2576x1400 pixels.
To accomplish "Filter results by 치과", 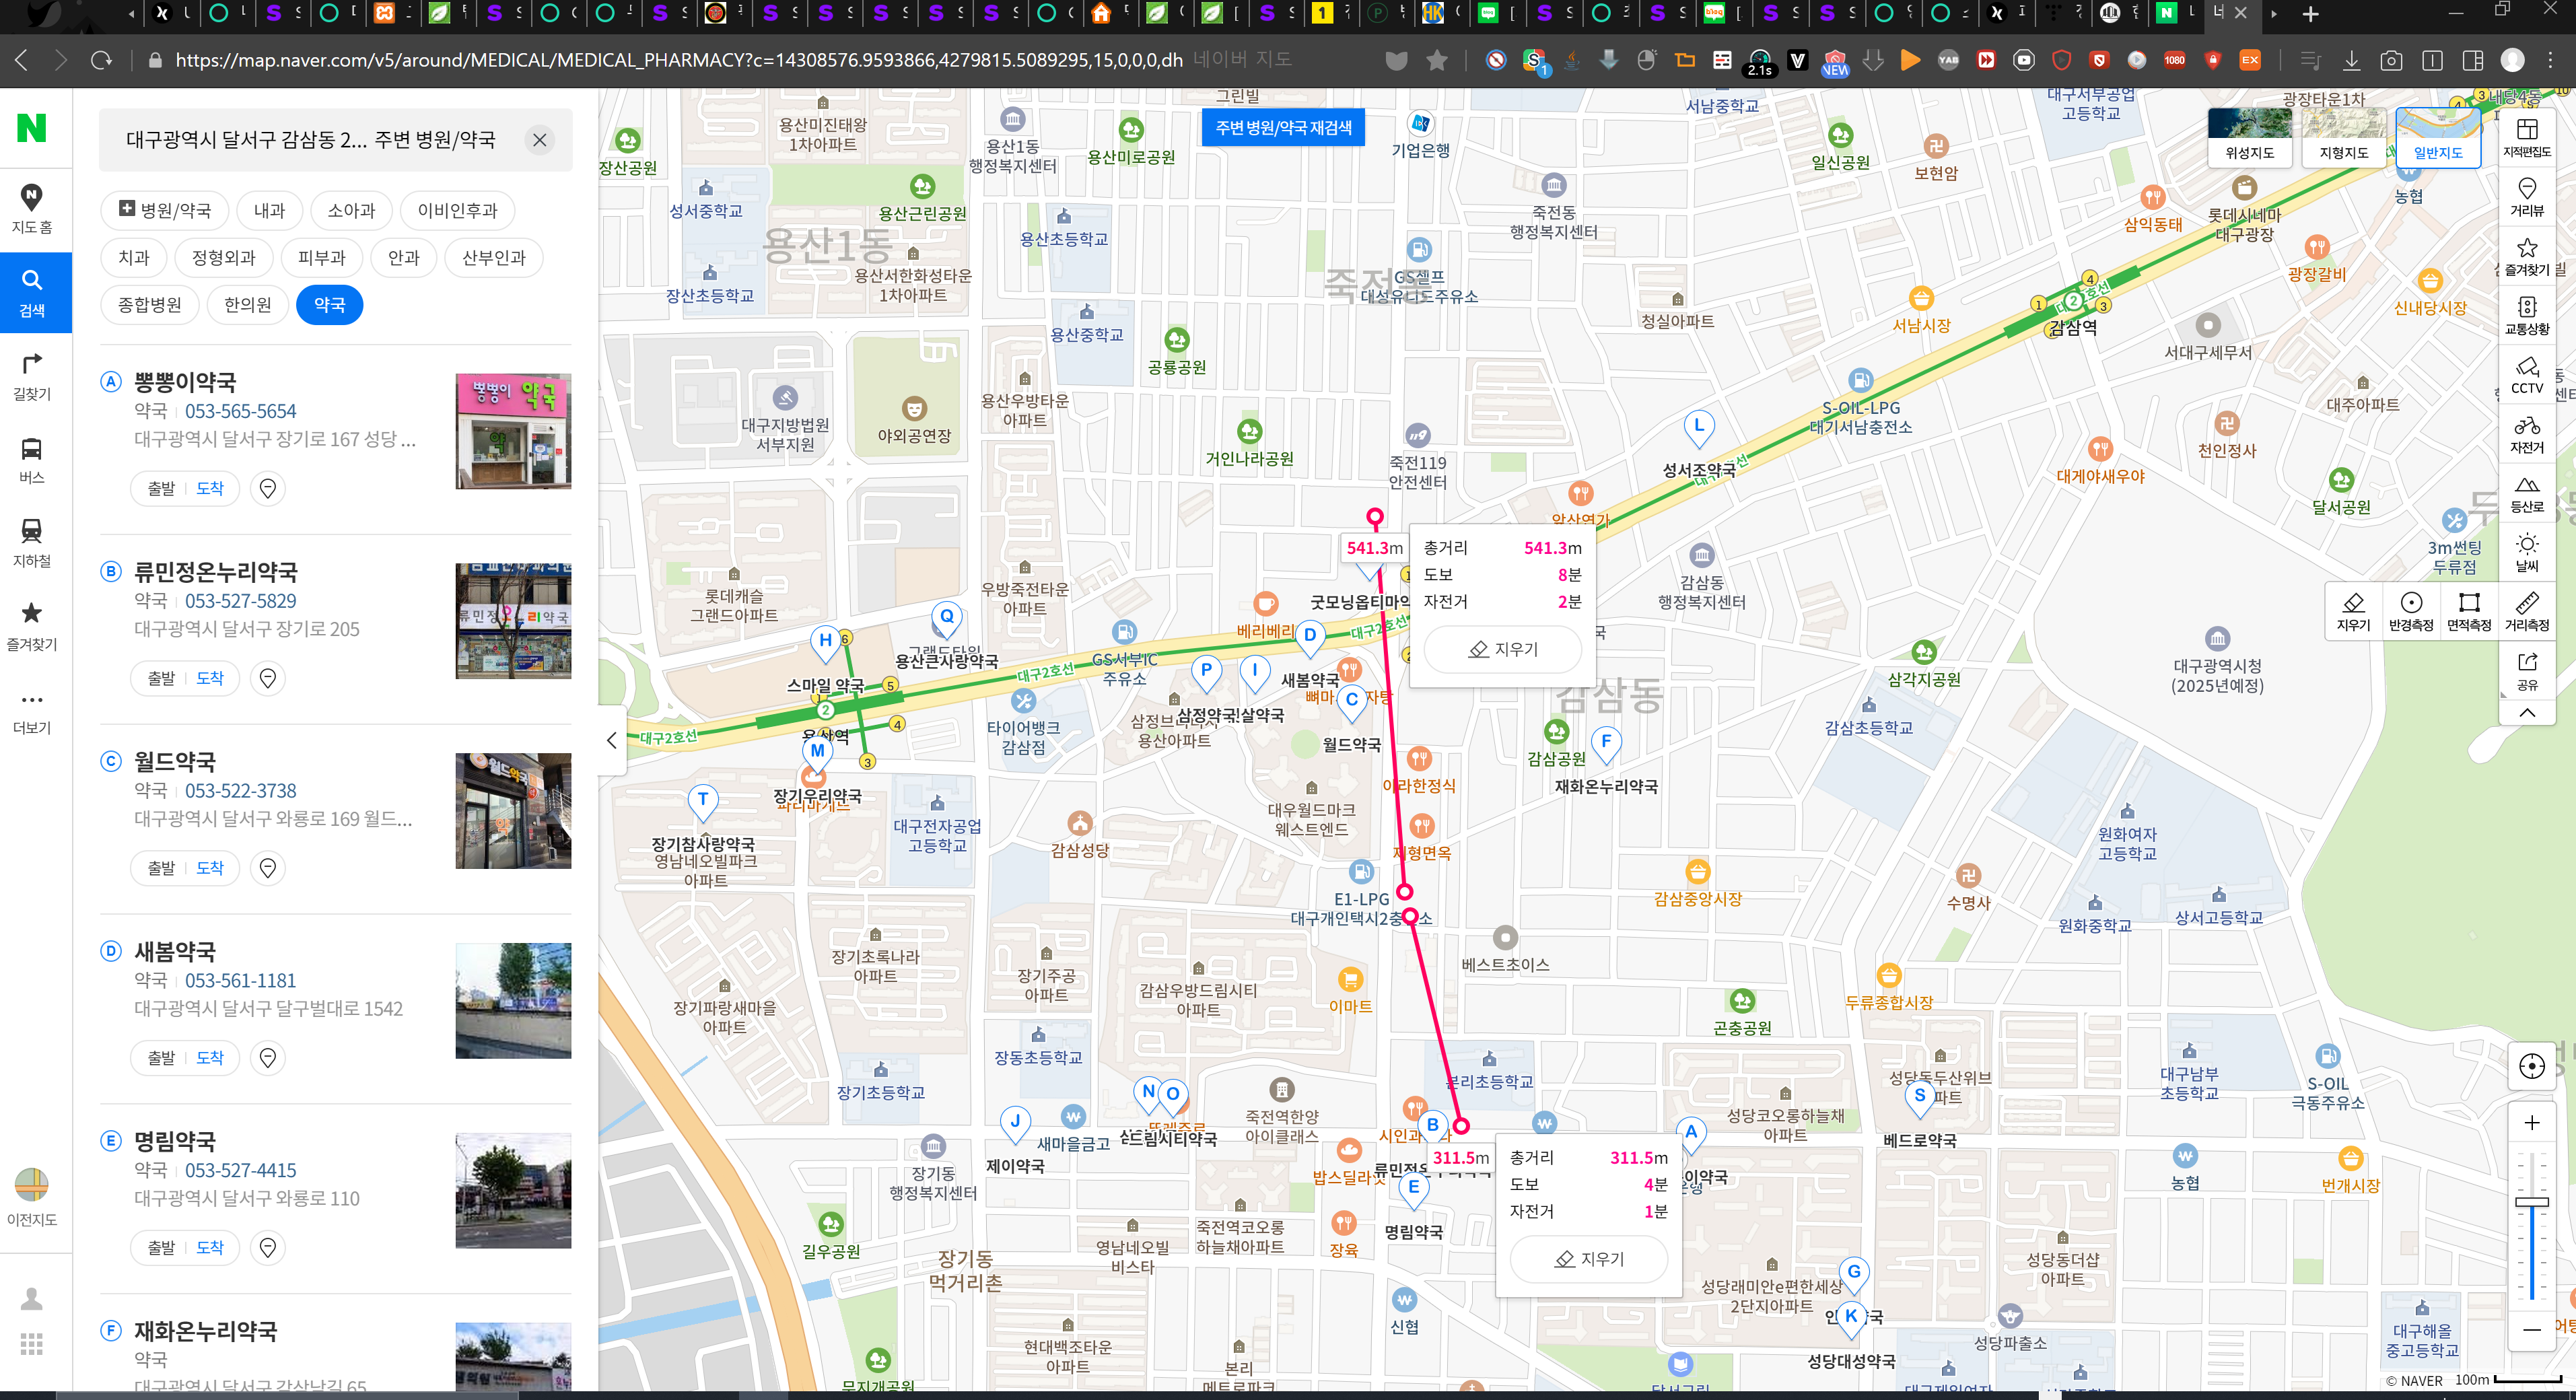I will click(134, 257).
